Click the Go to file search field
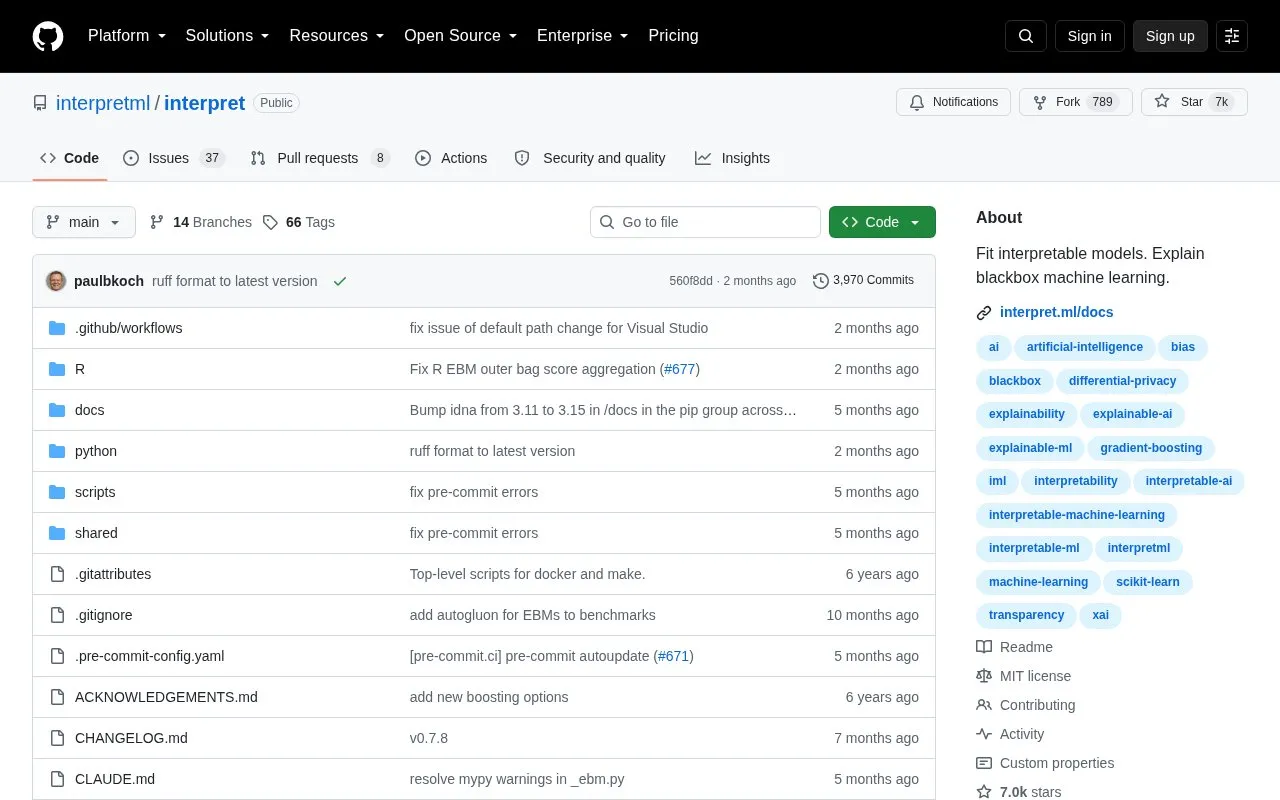Viewport: 1280px width, 800px height. 705,222
